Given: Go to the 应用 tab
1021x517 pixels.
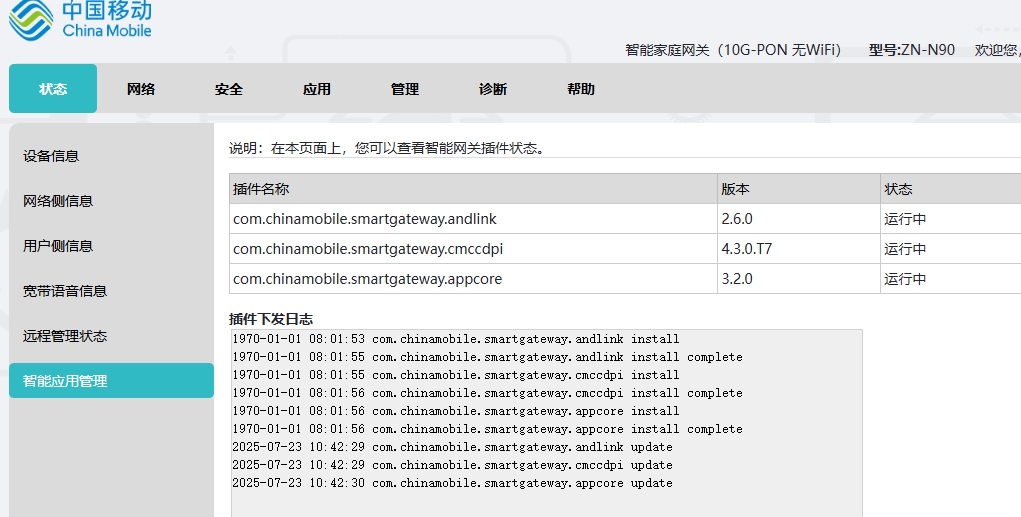Looking at the screenshot, I should point(317,89).
